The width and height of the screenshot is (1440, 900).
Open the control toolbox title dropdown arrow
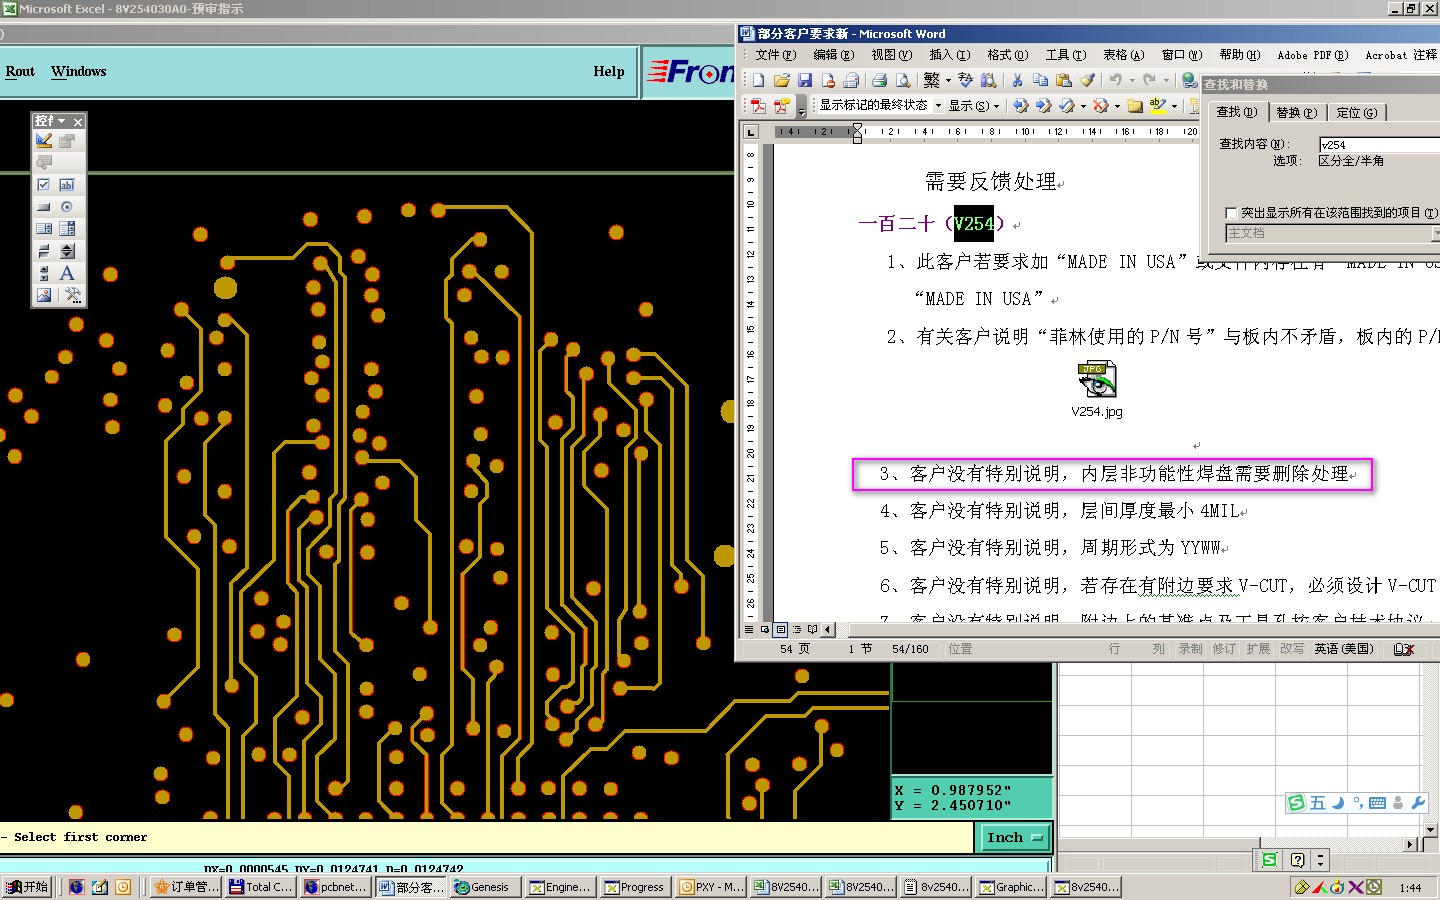click(62, 121)
